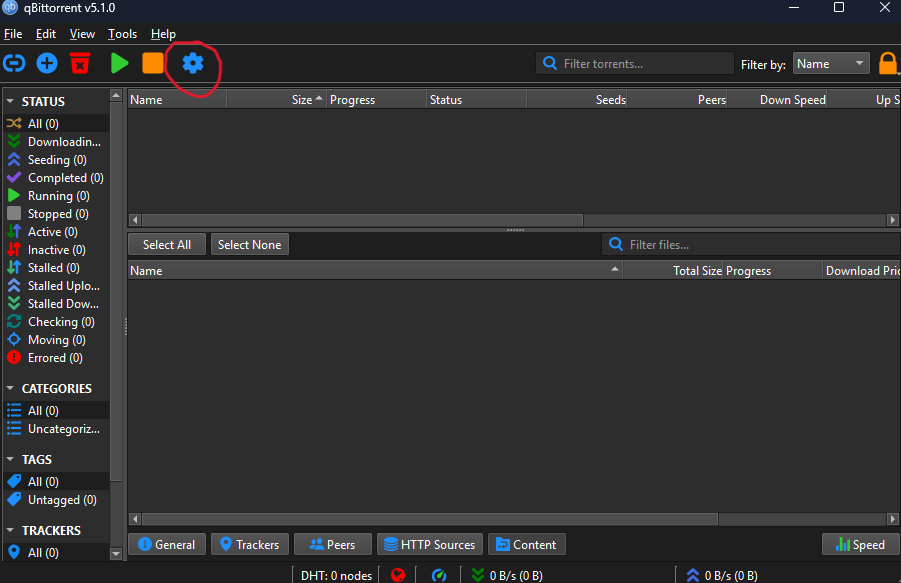Select Seeding (0) filter
901x583 pixels.
coord(56,160)
